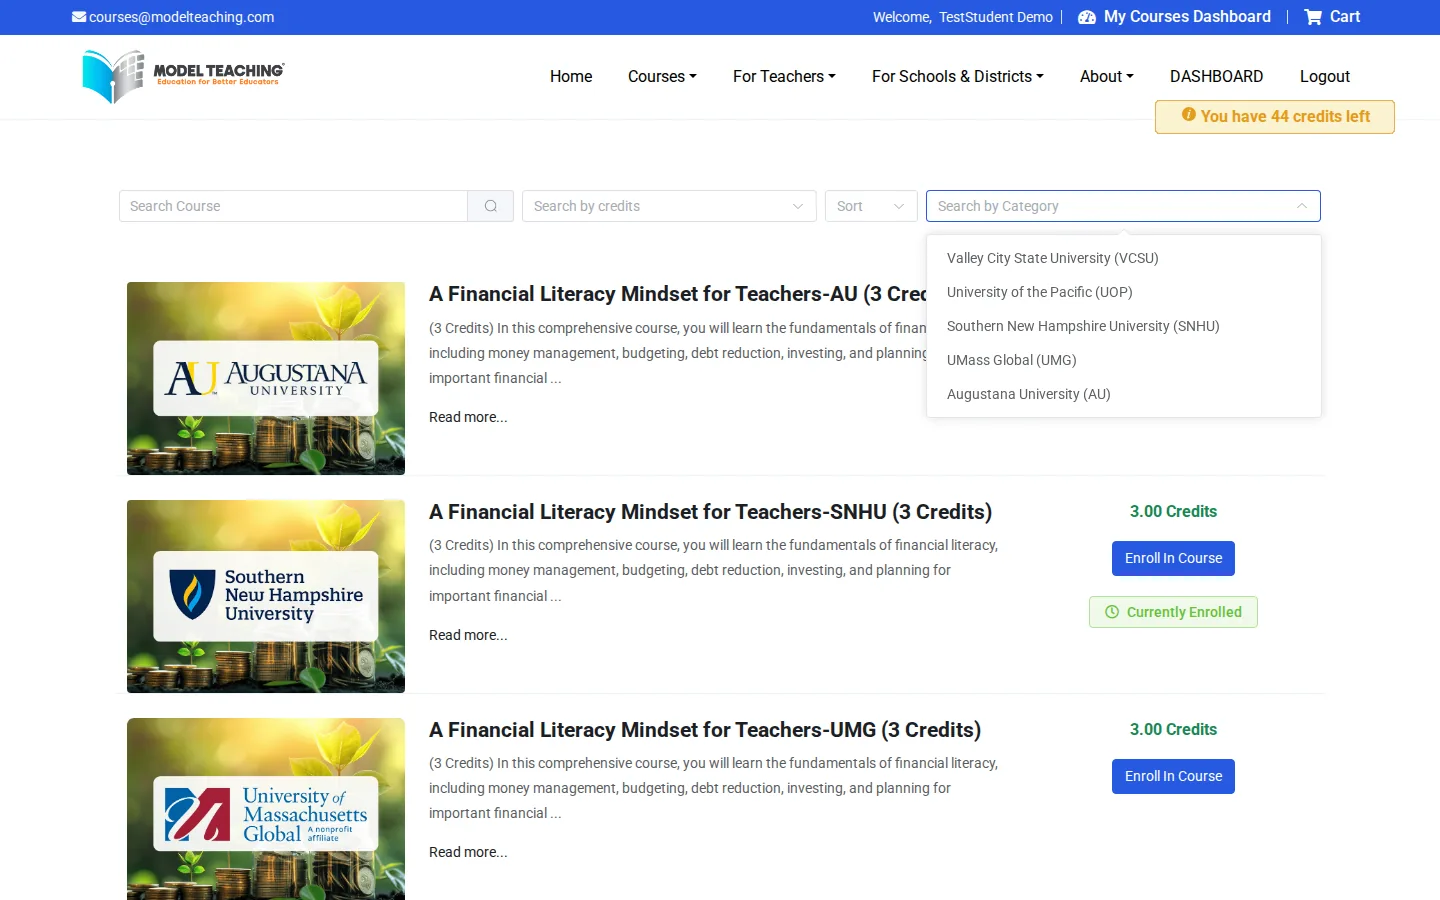Expand For Schools & Districts menu

tap(958, 77)
